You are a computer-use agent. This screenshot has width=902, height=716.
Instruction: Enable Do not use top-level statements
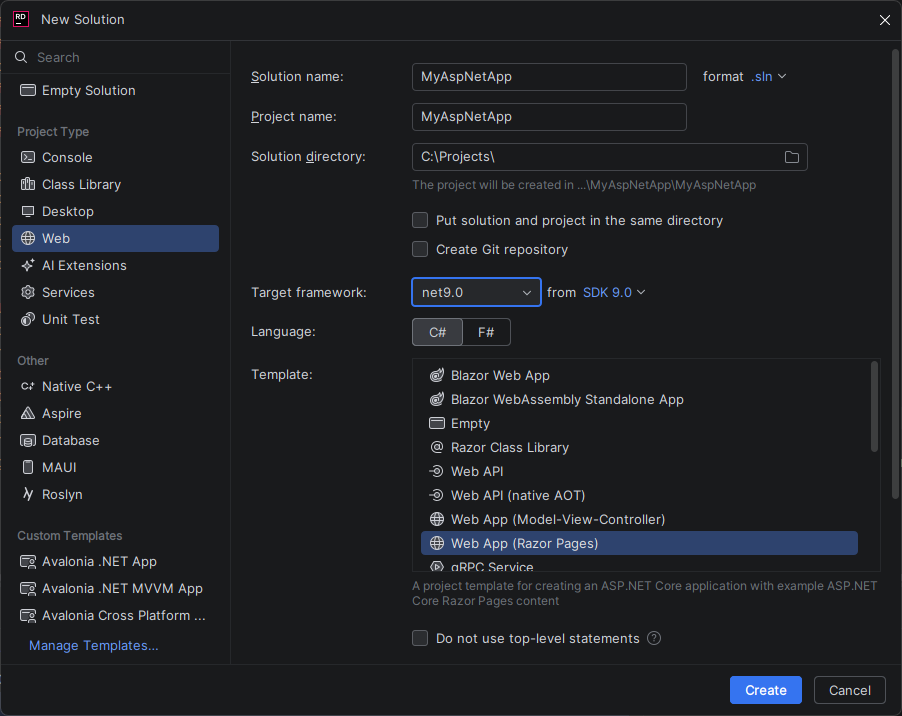coord(420,638)
